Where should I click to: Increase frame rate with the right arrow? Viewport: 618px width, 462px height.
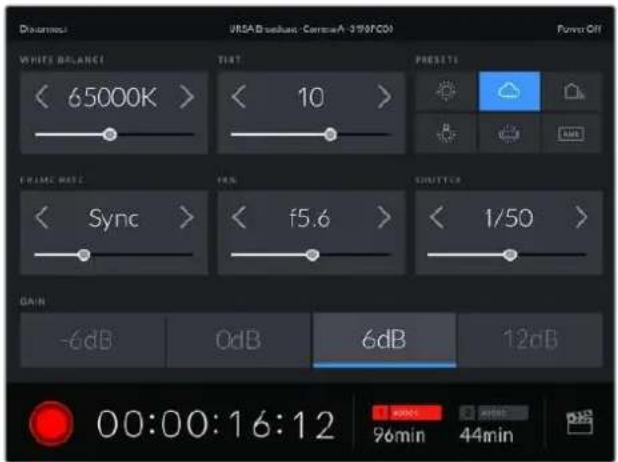pos(187,217)
